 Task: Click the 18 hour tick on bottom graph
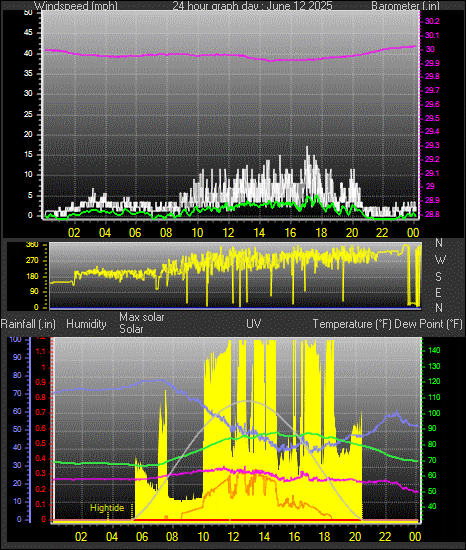[x=325, y=537]
